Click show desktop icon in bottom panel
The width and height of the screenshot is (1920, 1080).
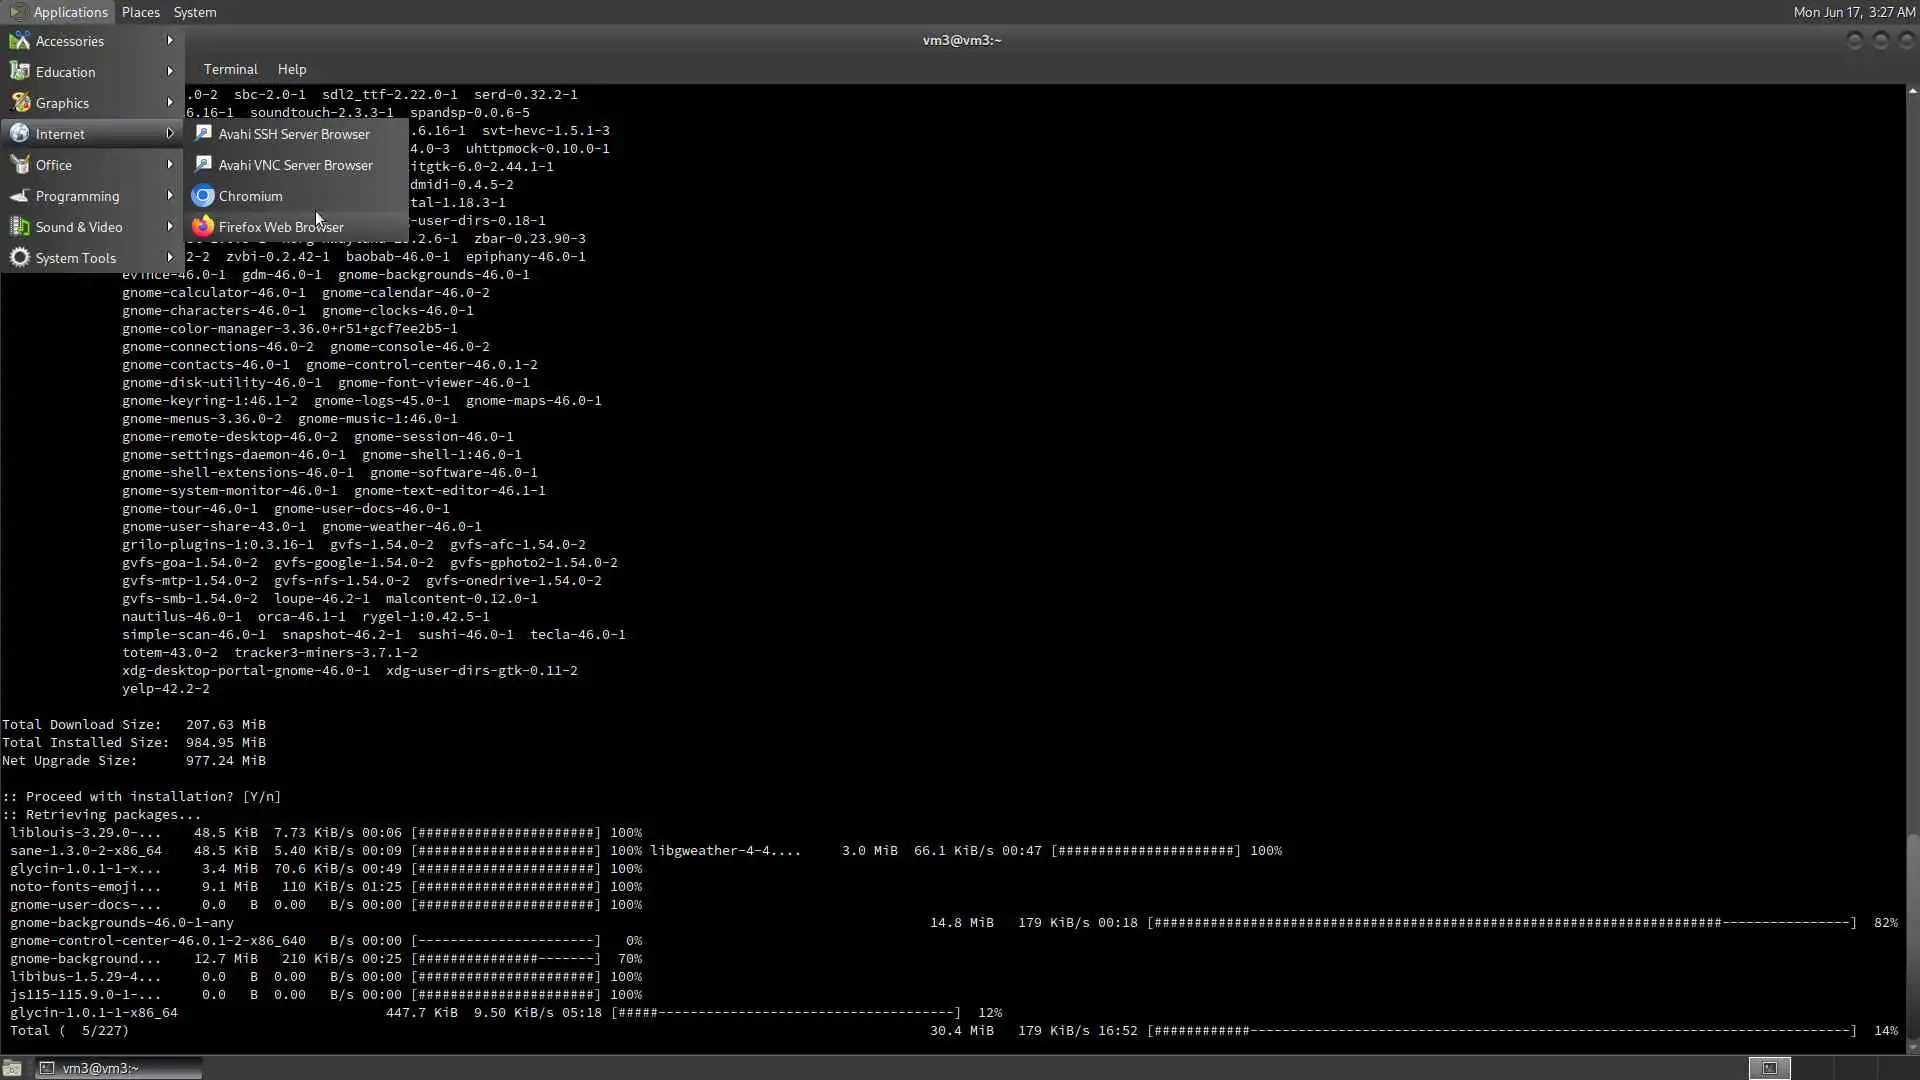coord(12,1068)
